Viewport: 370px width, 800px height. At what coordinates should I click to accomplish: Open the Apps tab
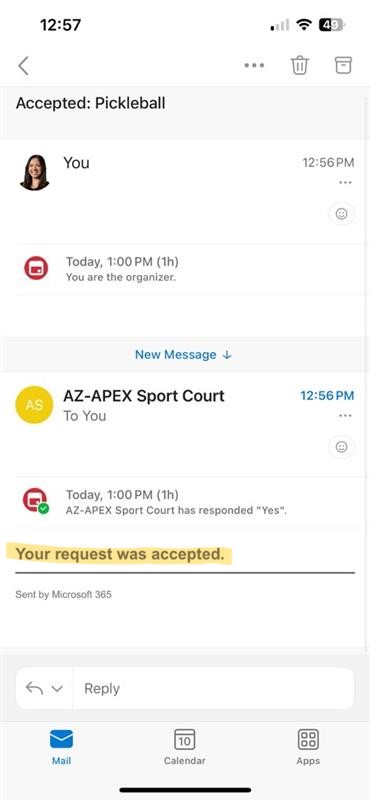(x=308, y=747)
